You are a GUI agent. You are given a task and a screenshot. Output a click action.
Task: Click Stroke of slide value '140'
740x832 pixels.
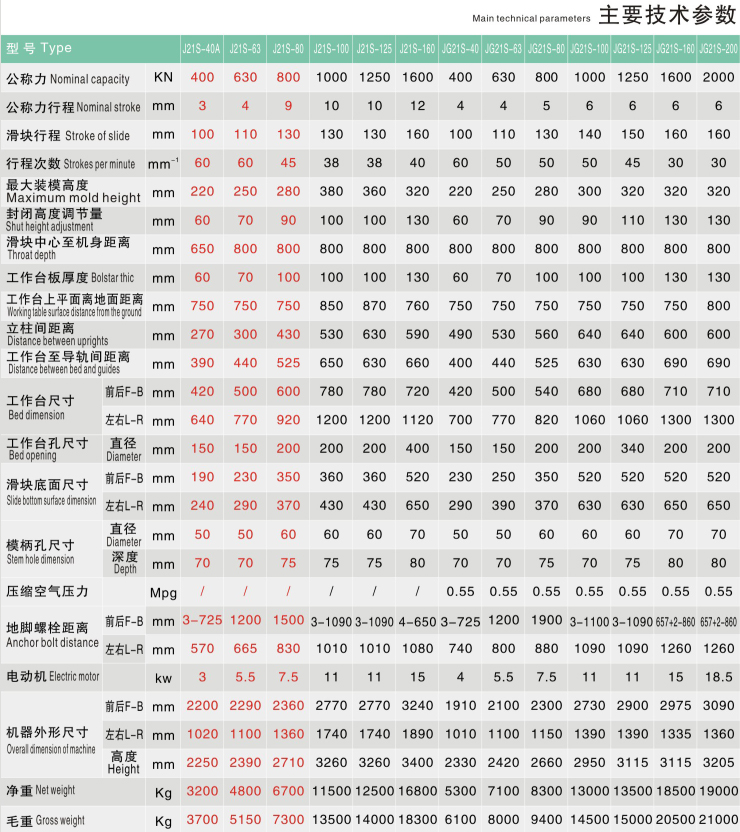(x=589, y=135)
